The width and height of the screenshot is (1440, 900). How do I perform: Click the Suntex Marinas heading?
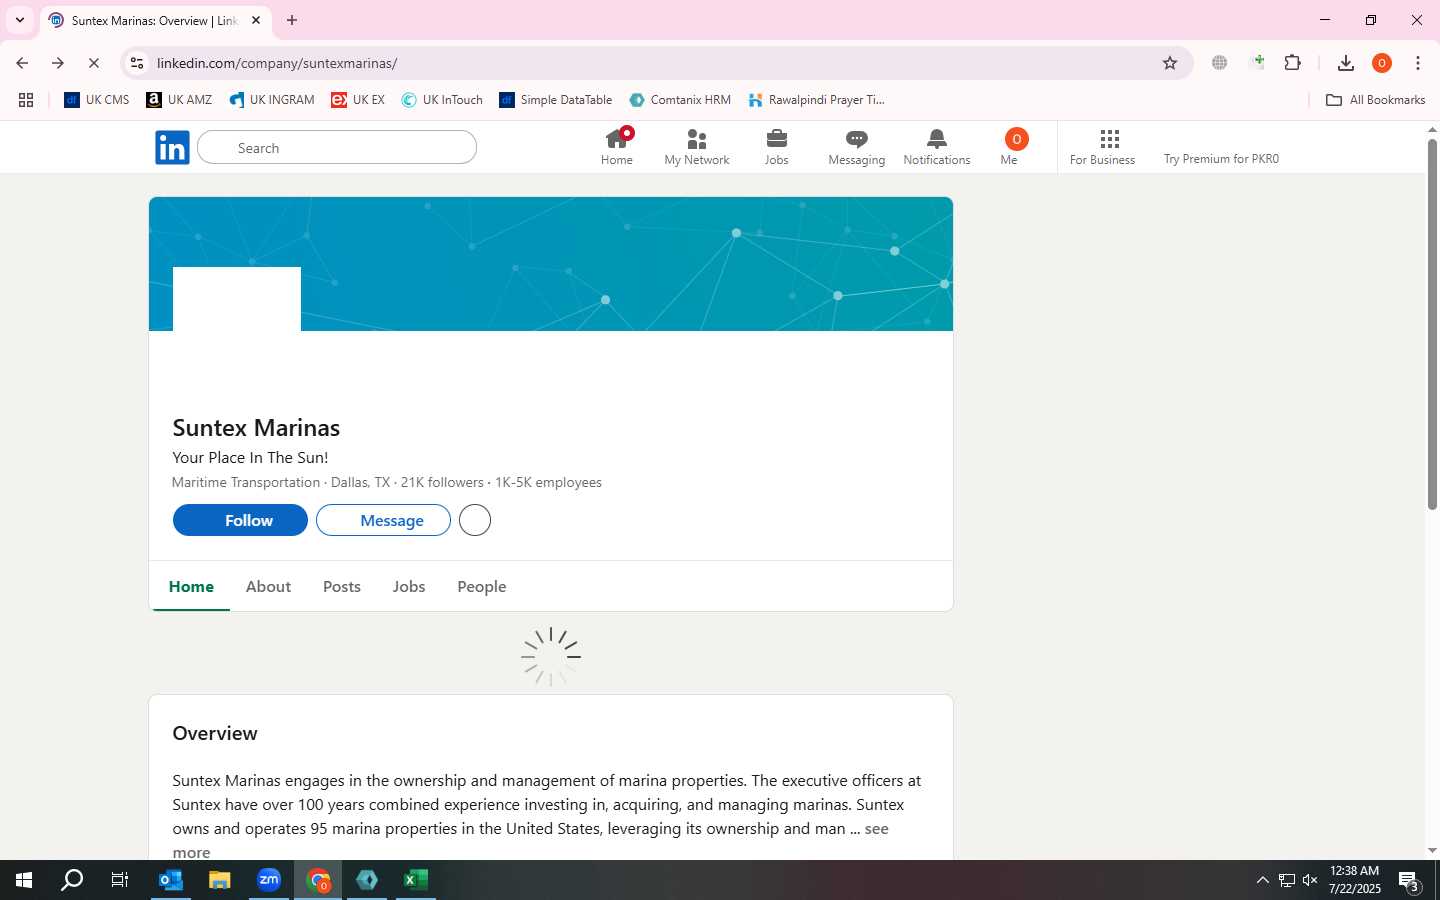(x=256, y=428)
